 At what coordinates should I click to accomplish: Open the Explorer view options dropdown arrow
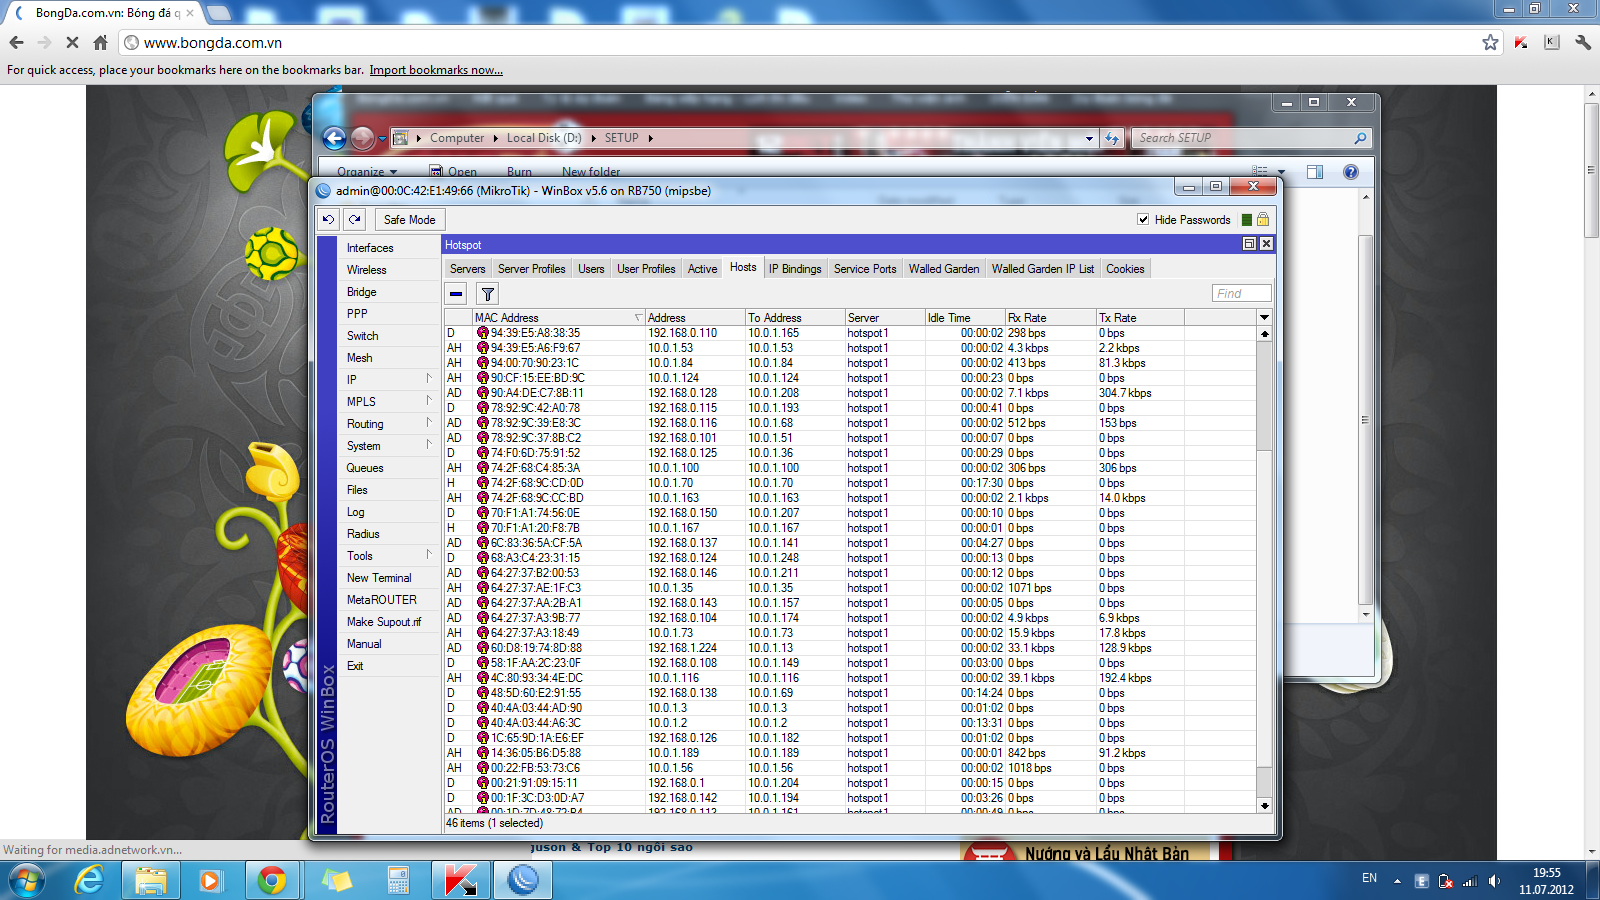[1281, 172]
